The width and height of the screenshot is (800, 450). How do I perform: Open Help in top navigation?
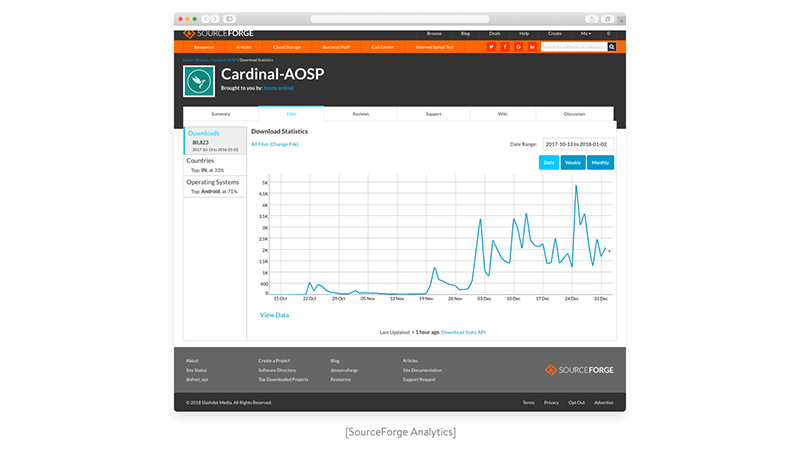coord(524,34)
